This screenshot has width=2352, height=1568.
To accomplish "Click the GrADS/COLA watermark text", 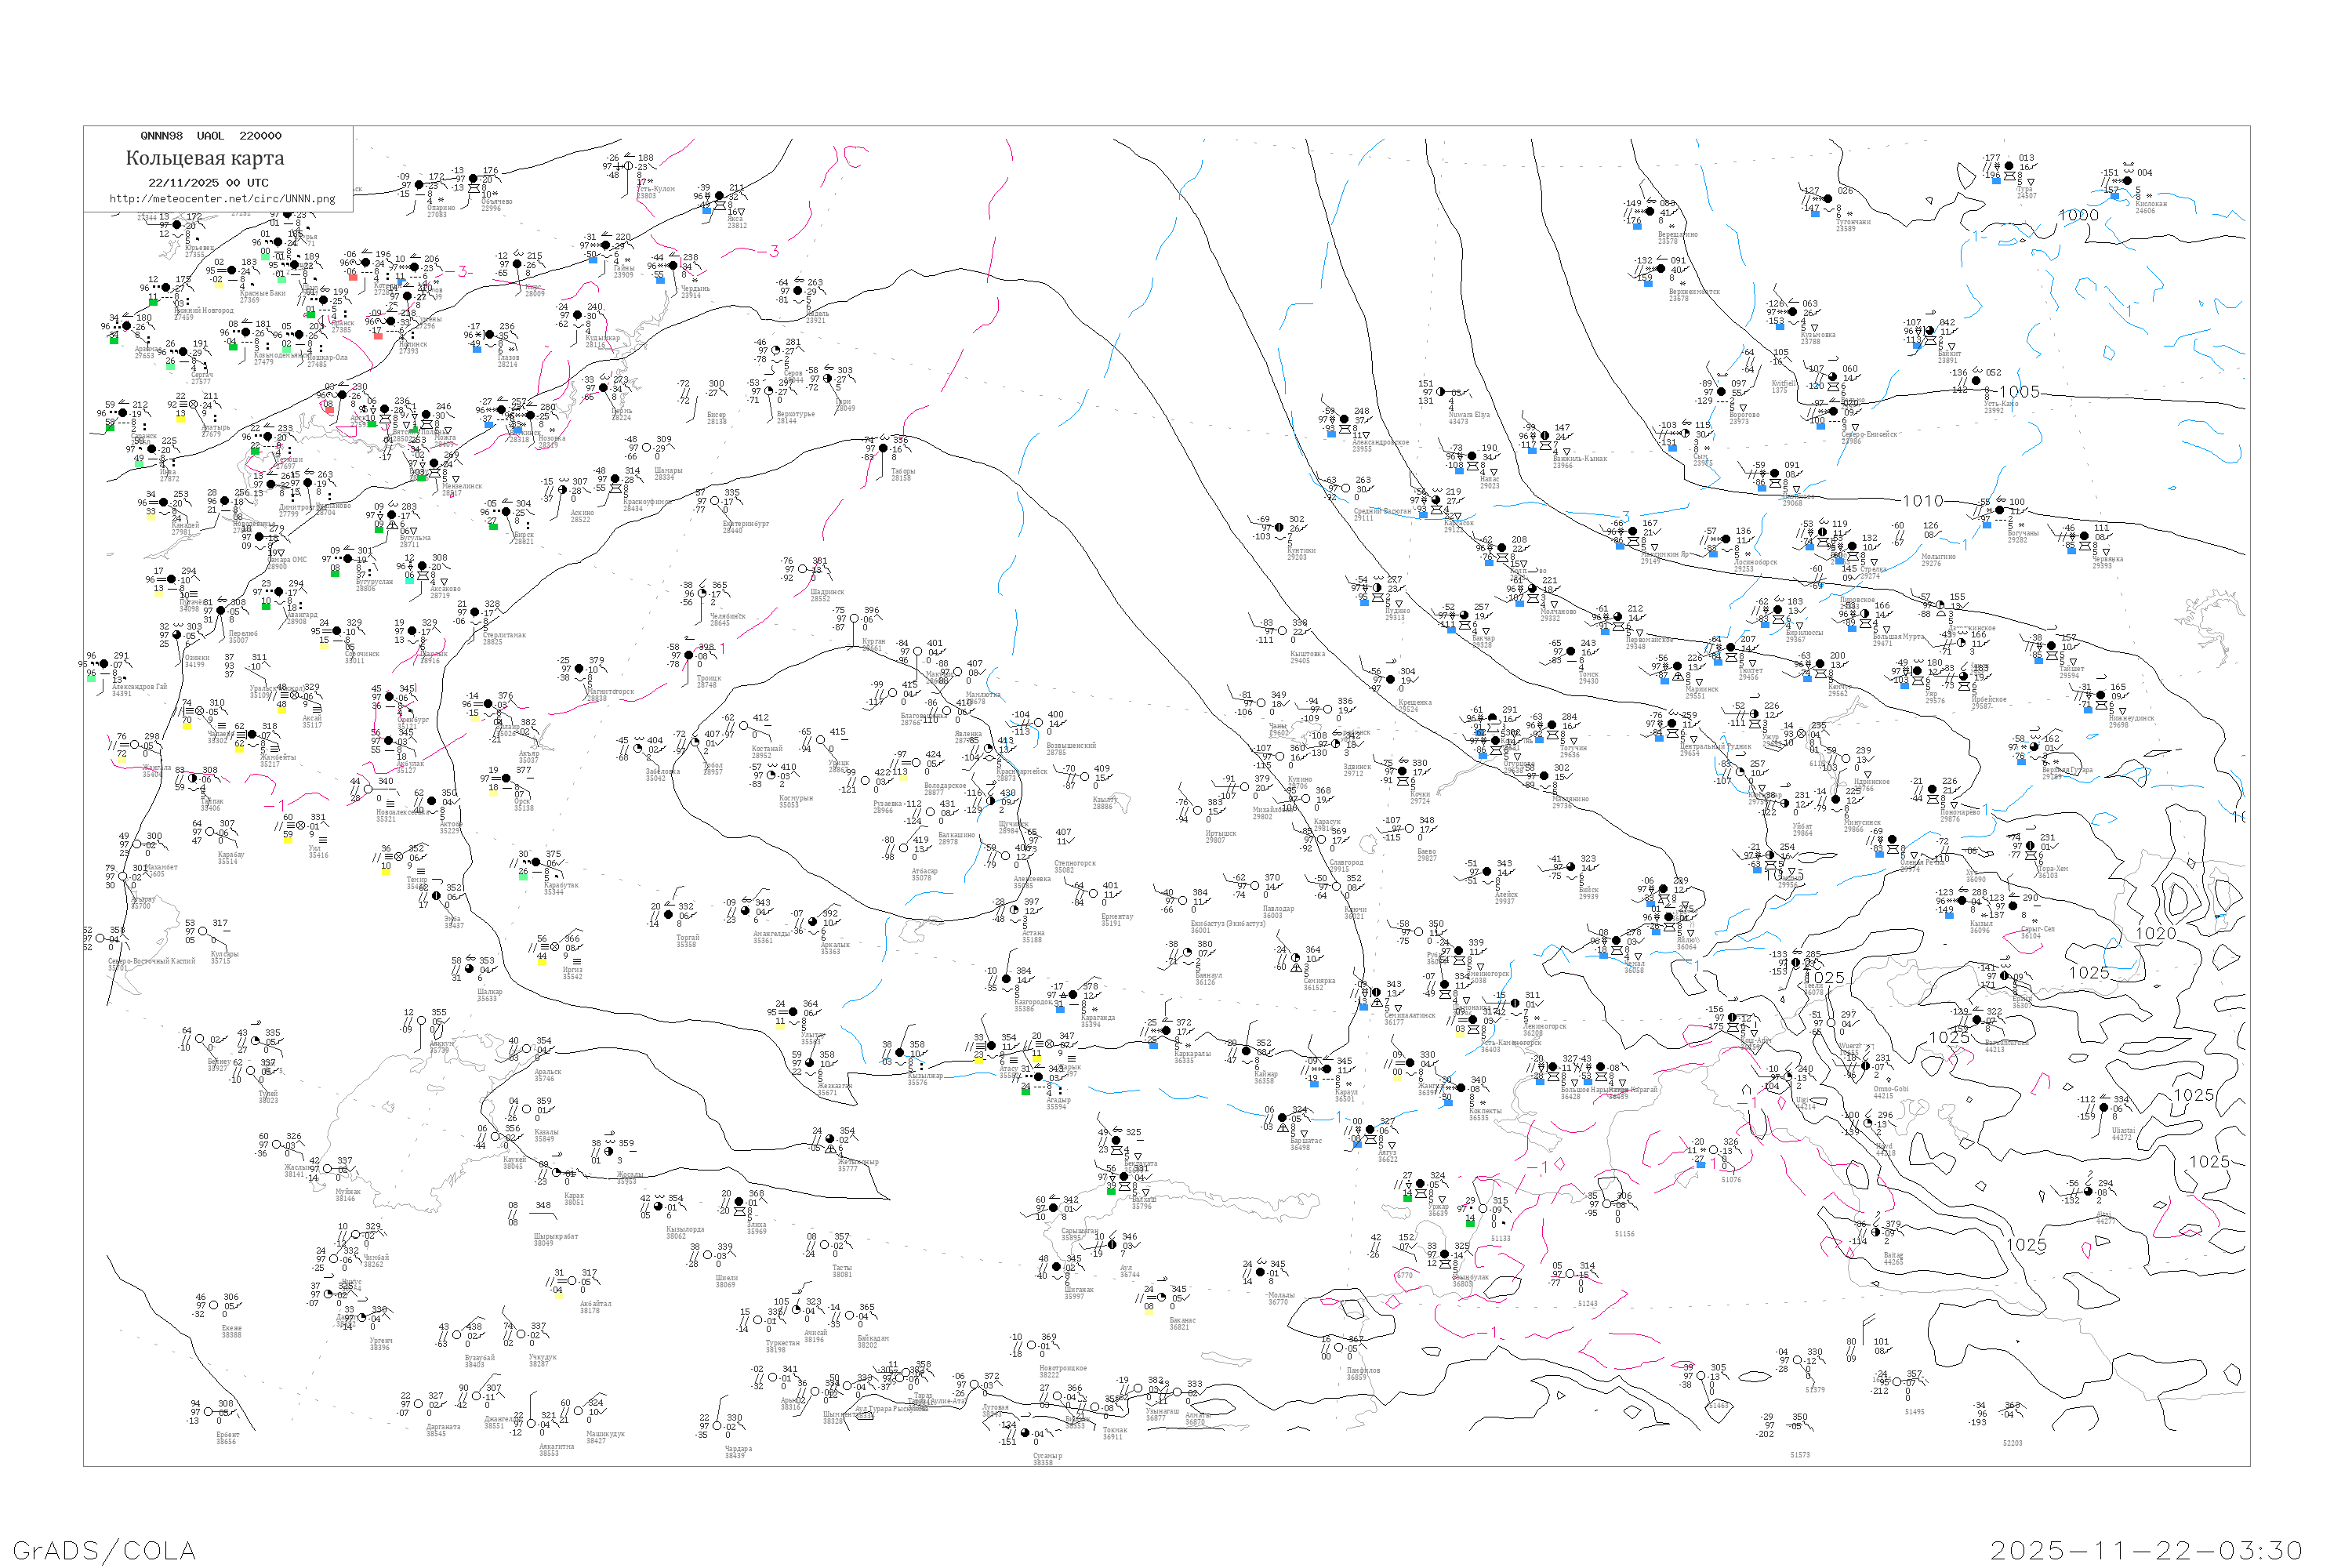I will (x=104, y=1550).
